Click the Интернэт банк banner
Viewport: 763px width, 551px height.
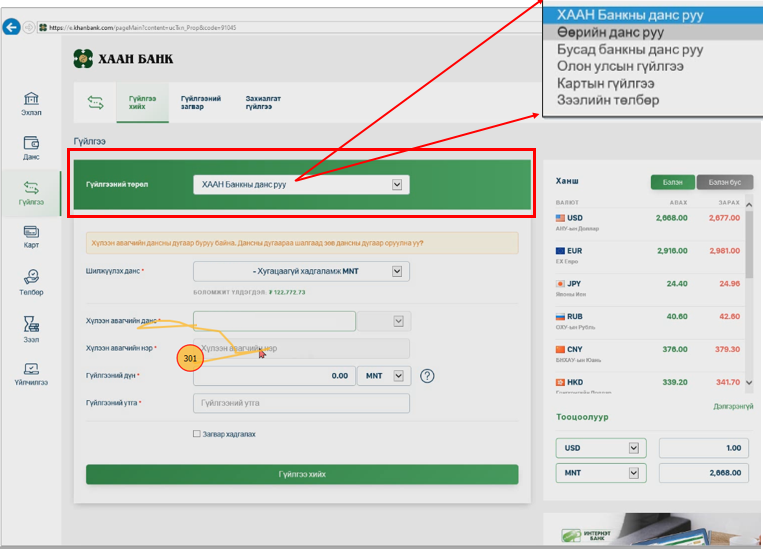pyautogui.click(x=653, y=529)
